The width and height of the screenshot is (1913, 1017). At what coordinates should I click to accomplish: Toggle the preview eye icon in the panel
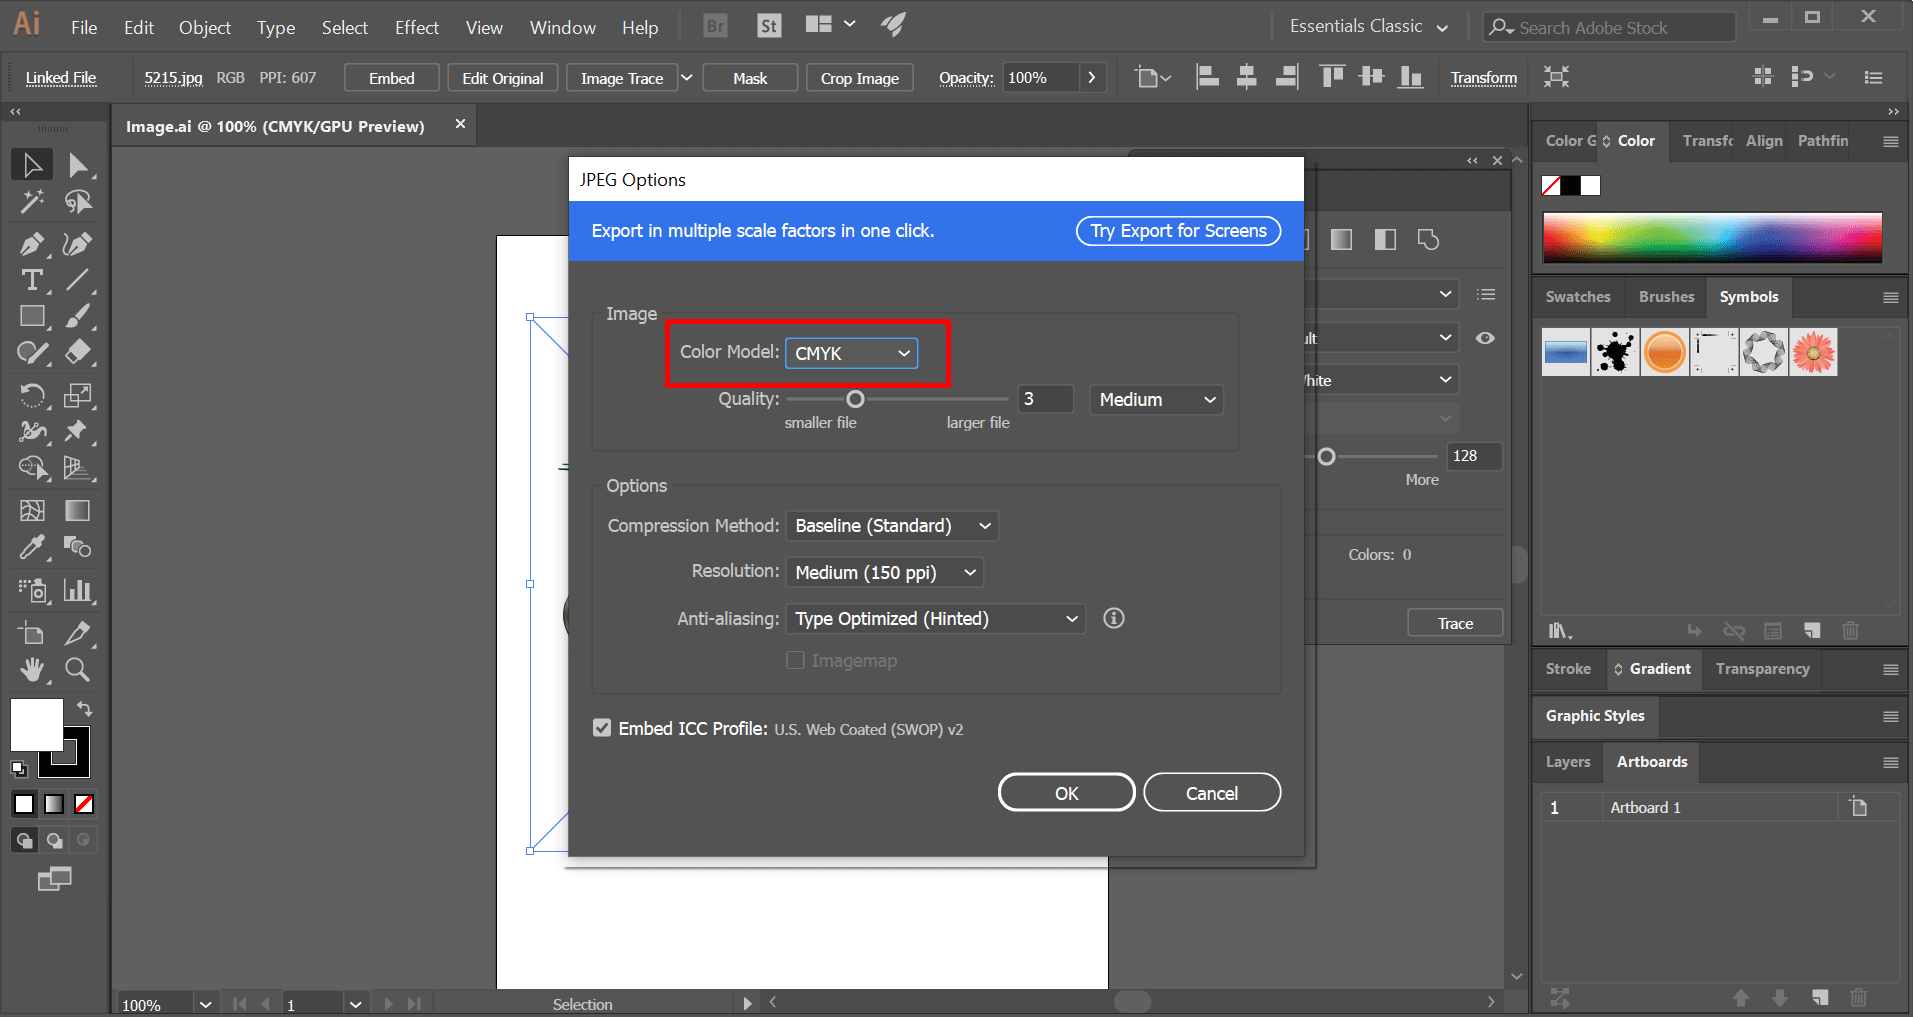tap(1484, 338)
